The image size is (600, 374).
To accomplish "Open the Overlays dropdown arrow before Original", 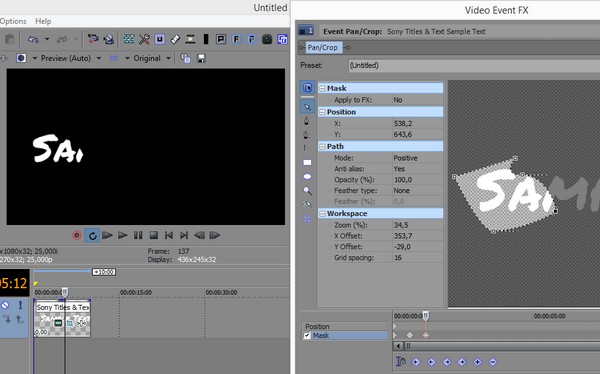I will point(127,58).
